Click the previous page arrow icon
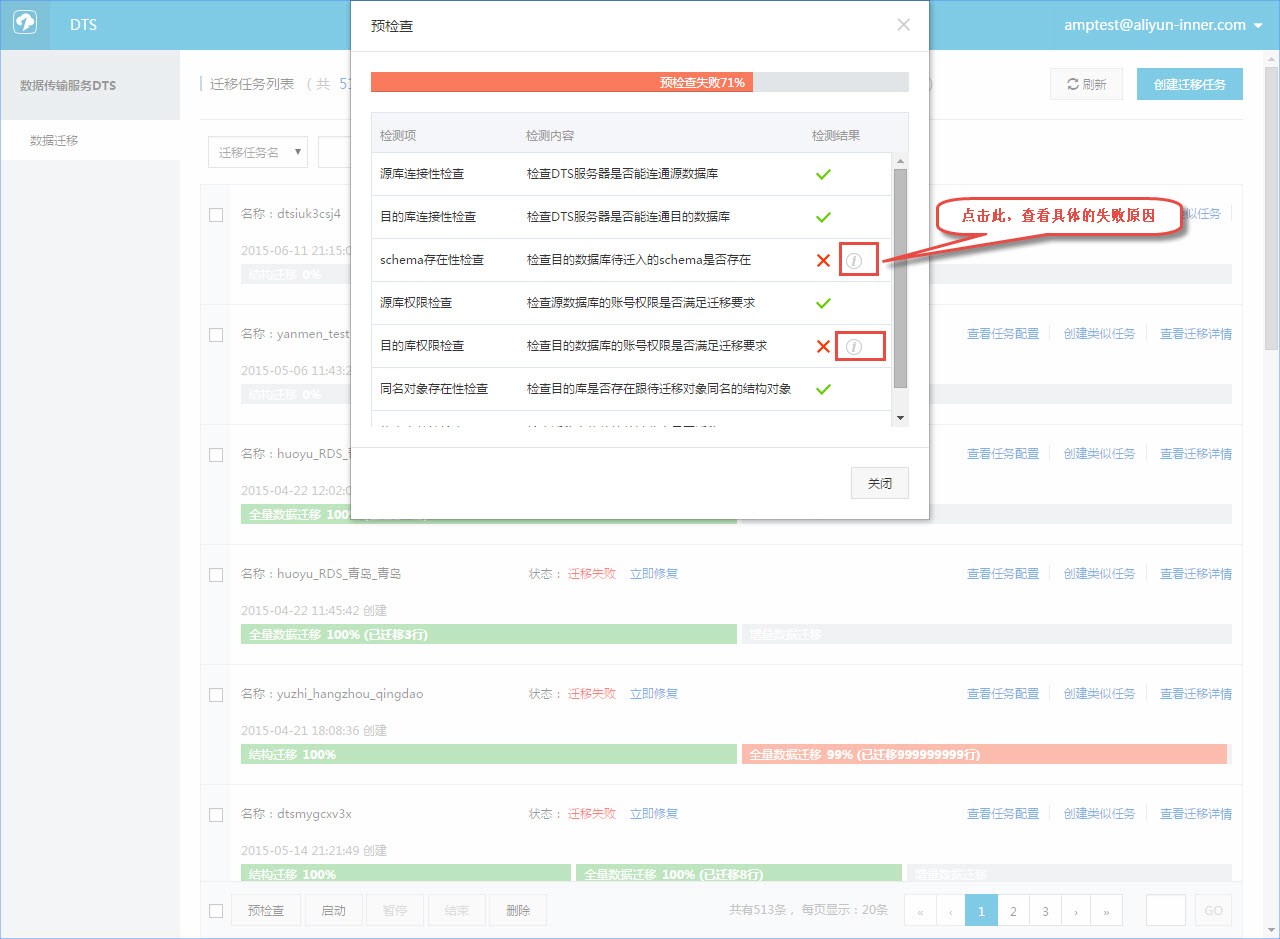 pos(950,911)
